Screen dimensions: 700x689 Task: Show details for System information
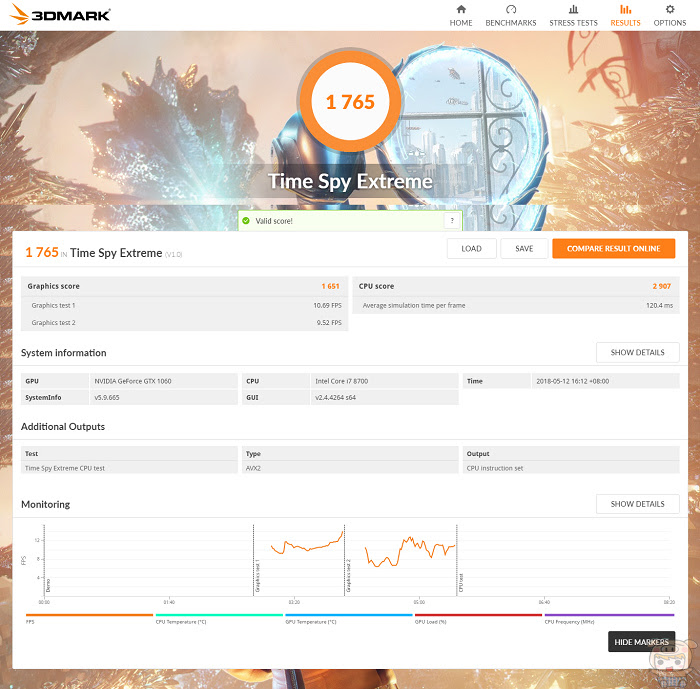(638, 353)
